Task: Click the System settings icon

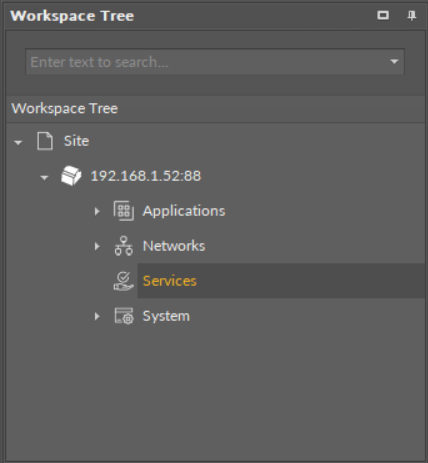Action: (124, 316)
